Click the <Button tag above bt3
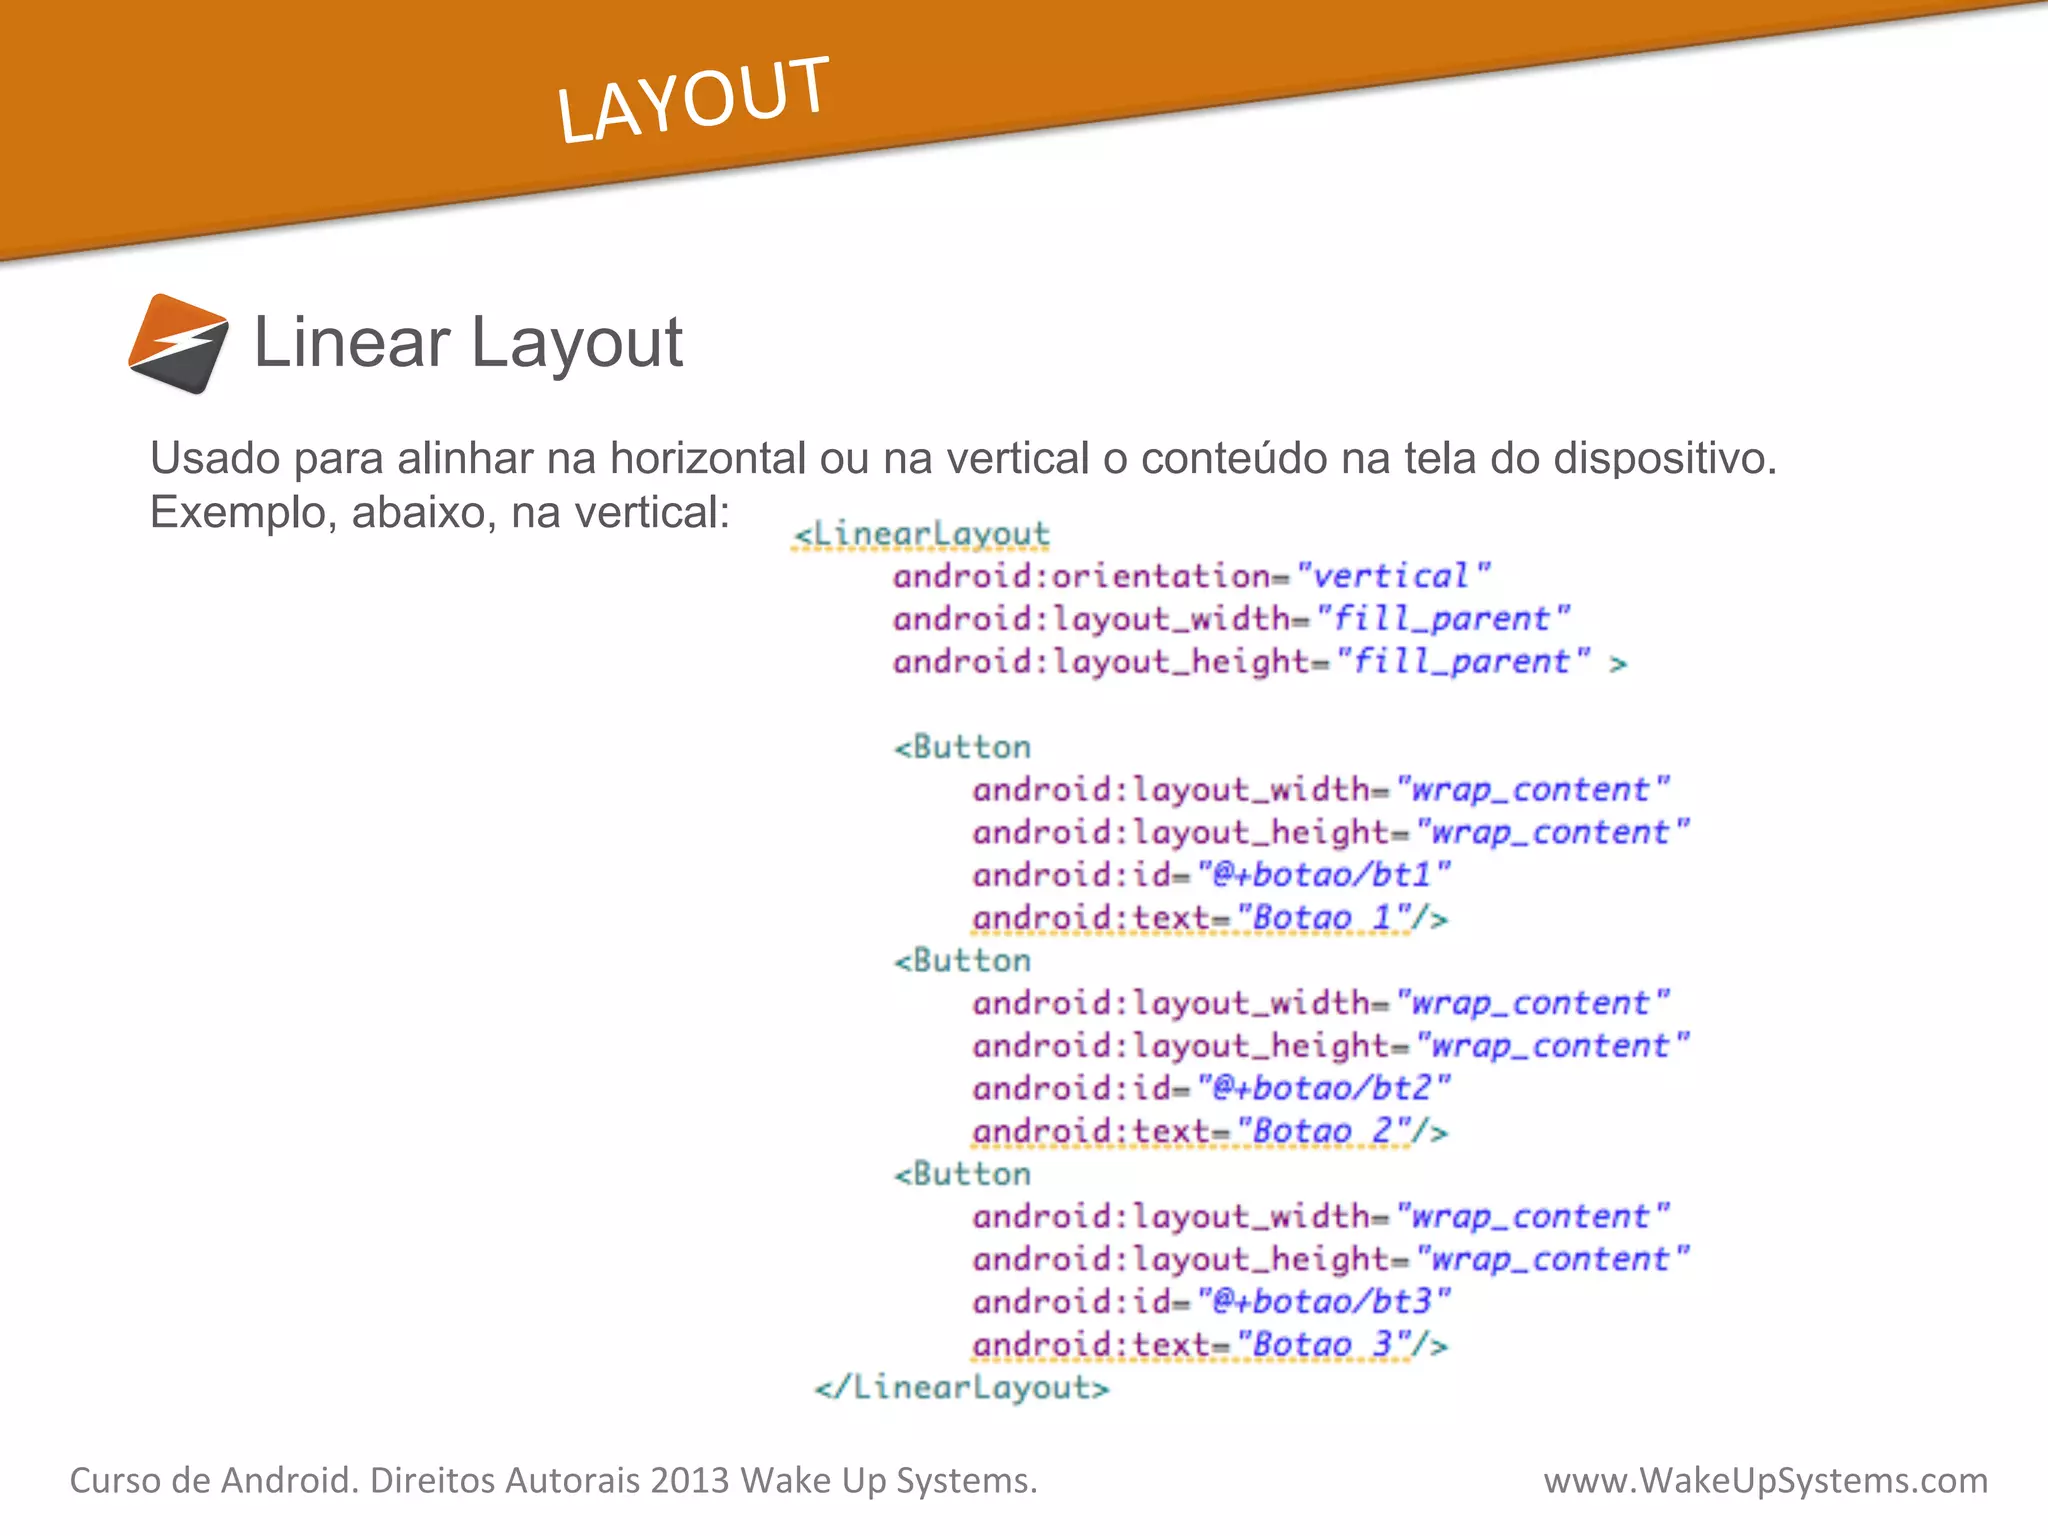This screenshot has height=1536, width=2048. 962,1174
